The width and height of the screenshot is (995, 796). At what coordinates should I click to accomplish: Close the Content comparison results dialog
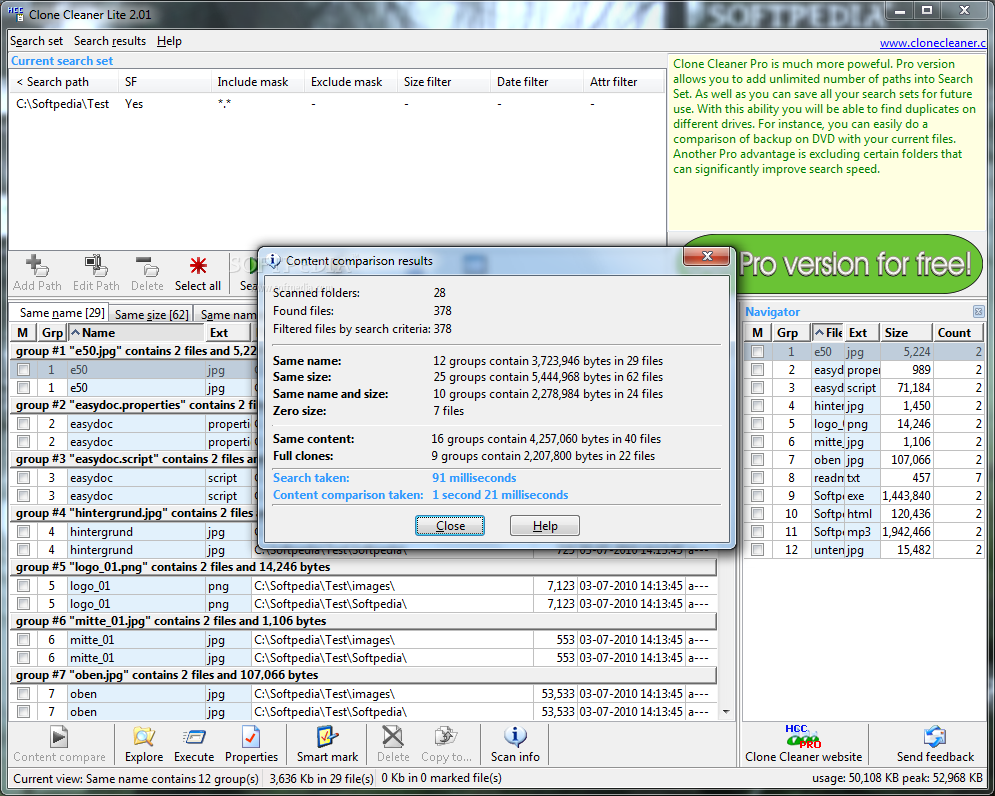(707, 256)
